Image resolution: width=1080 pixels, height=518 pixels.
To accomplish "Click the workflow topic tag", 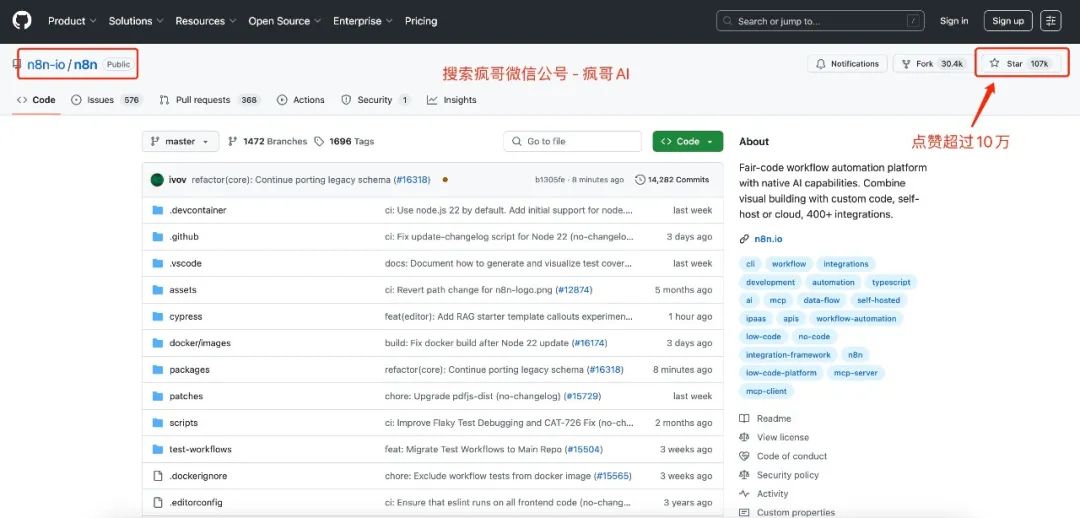I will (789, 264).
